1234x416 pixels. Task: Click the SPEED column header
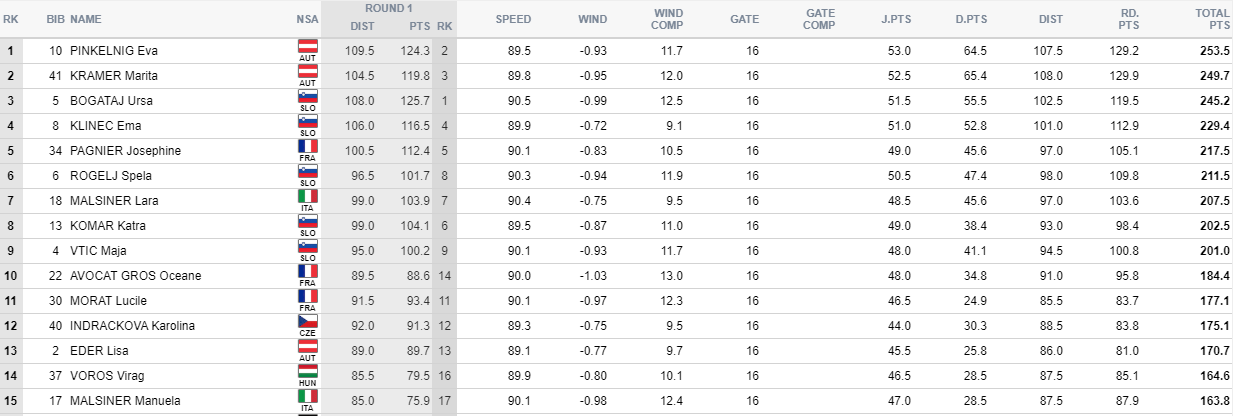(x=513, y=19)
